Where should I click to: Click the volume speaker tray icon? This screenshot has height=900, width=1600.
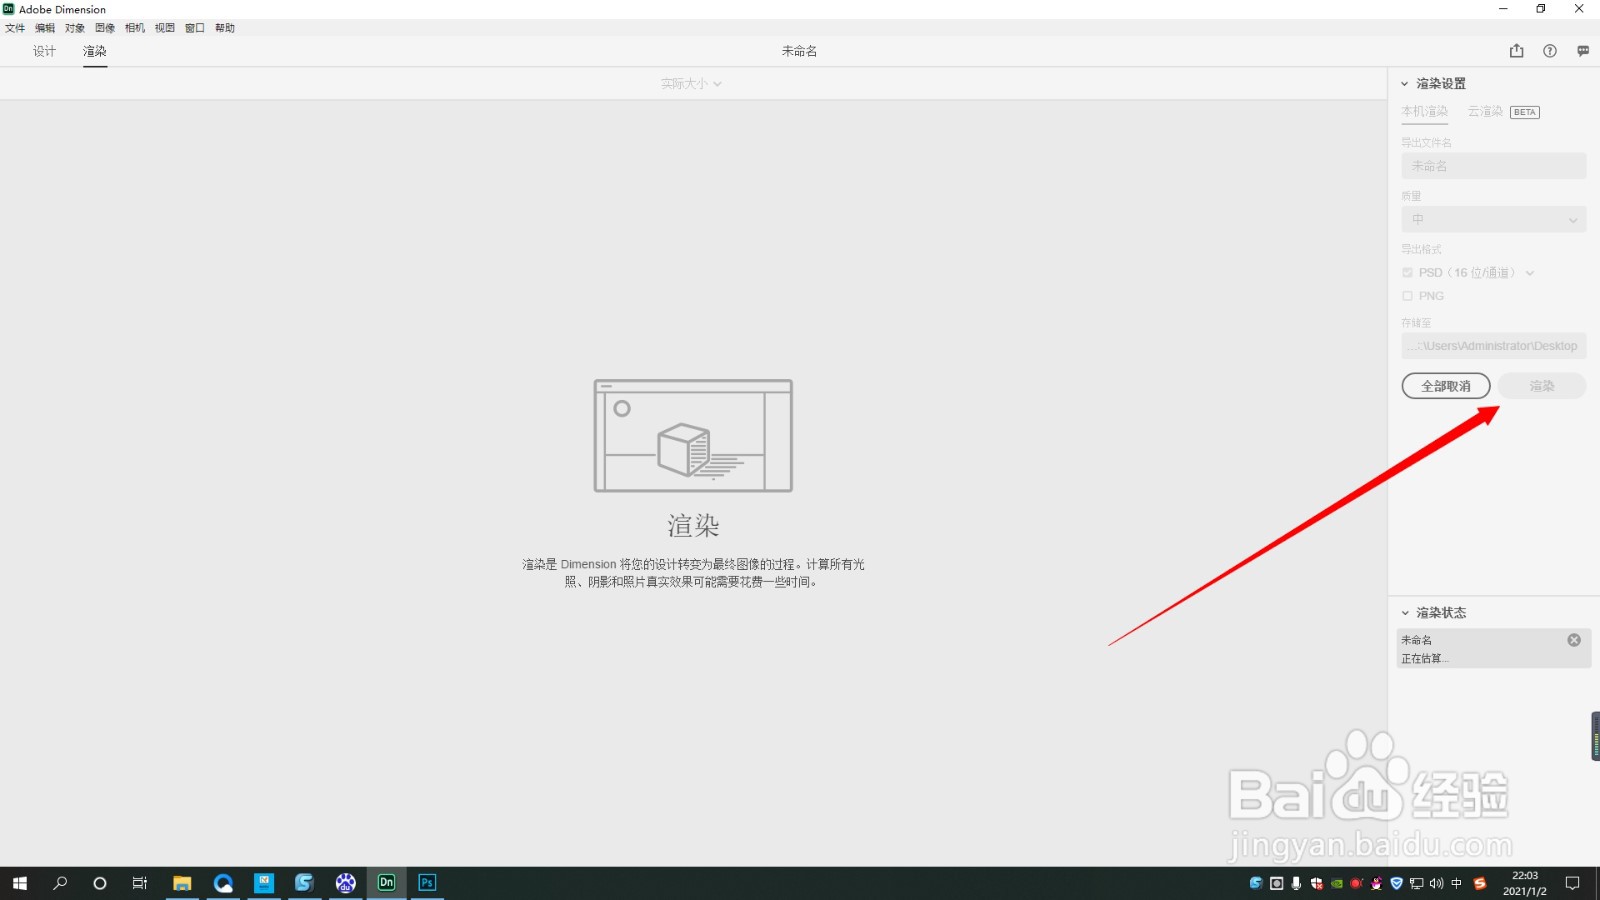[1436, 883]
